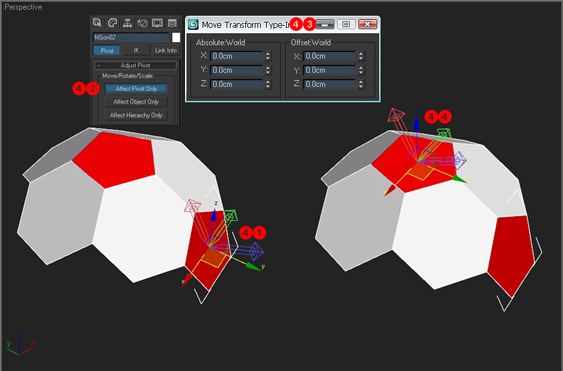563x371 pixels.
Task: Open the white object color swatch
Action: (x=176, y=37)
